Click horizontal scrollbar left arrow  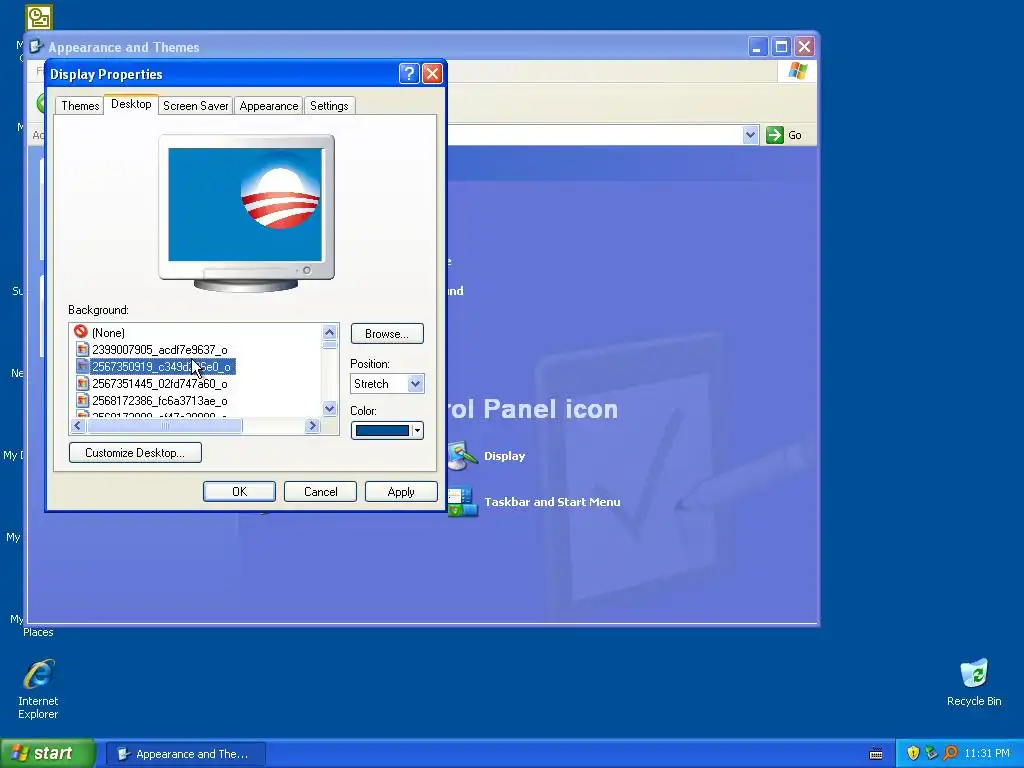coord(78,426)
